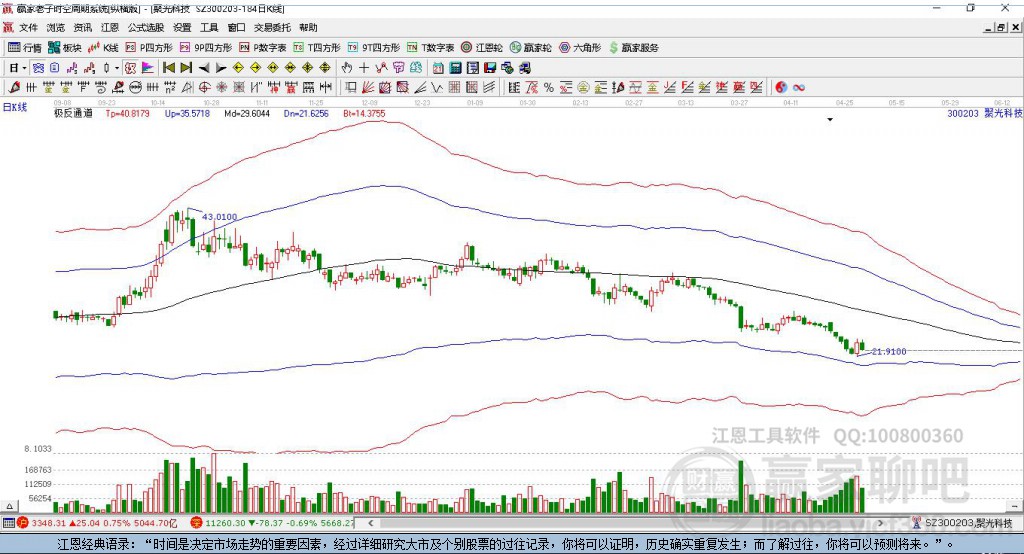The height and width of the screenshot is (554, 1024).
Task: Click the horizontal scrollbar right arrow
Action: click(880, 523)
